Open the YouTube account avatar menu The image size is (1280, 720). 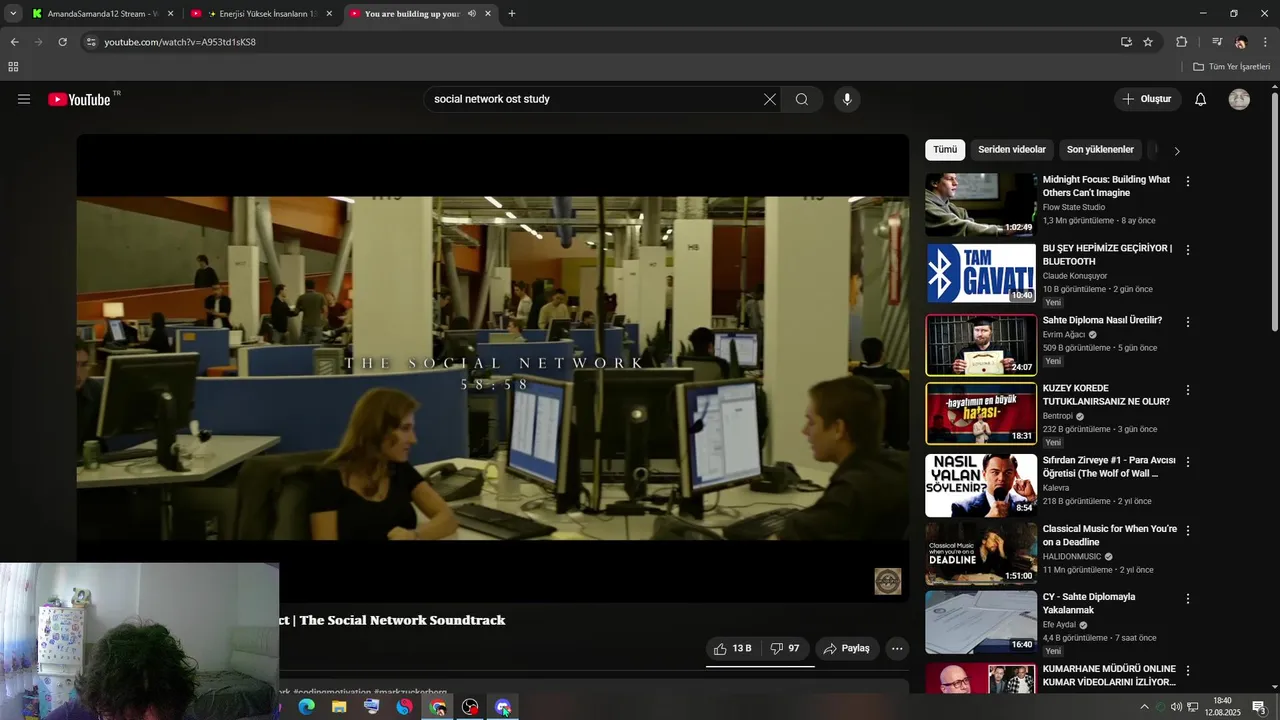click(x=1239, y=99)
